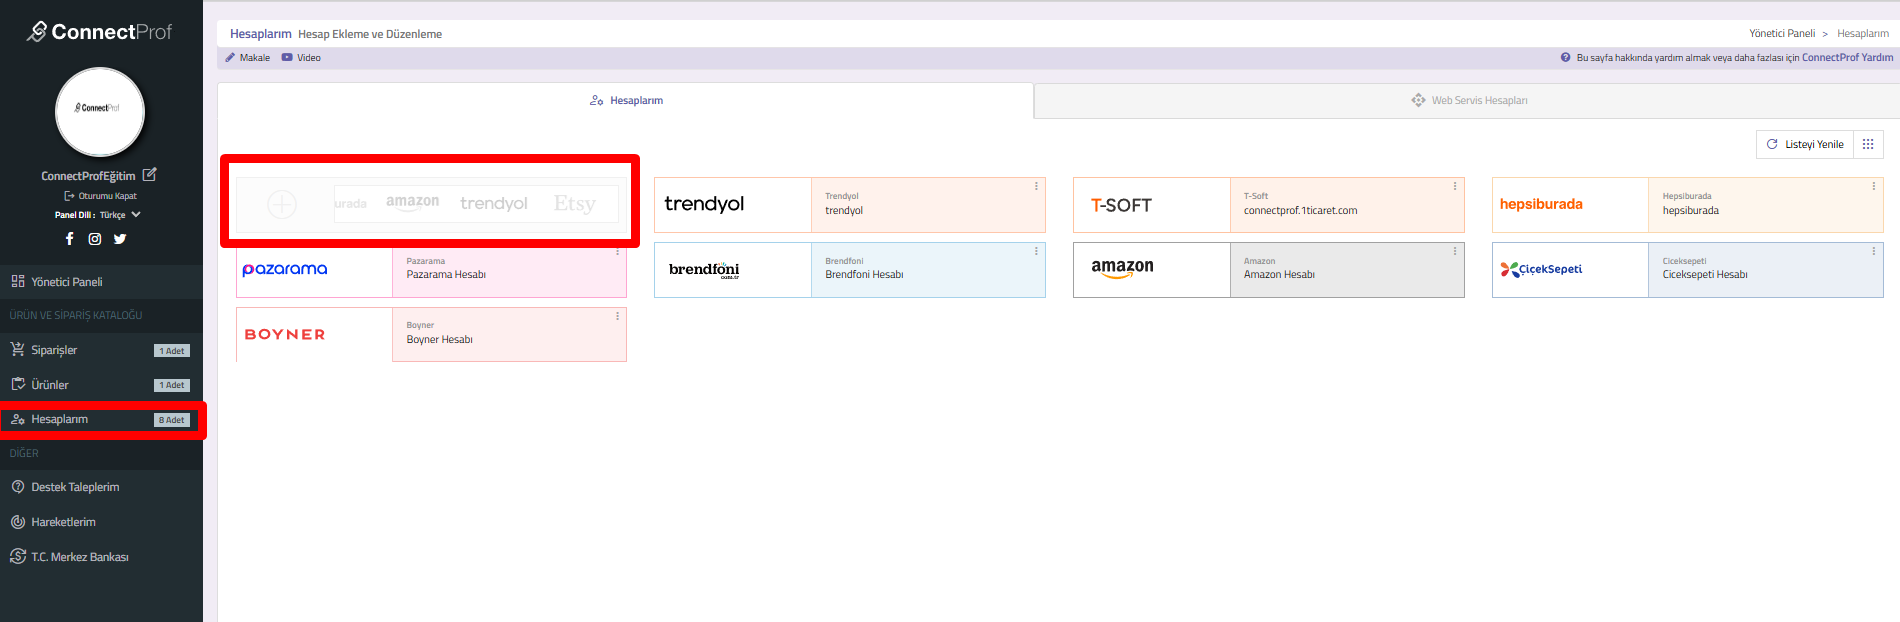
Task: Select Ciceksepeti Hesabı account name
Action: [1705, 275]
